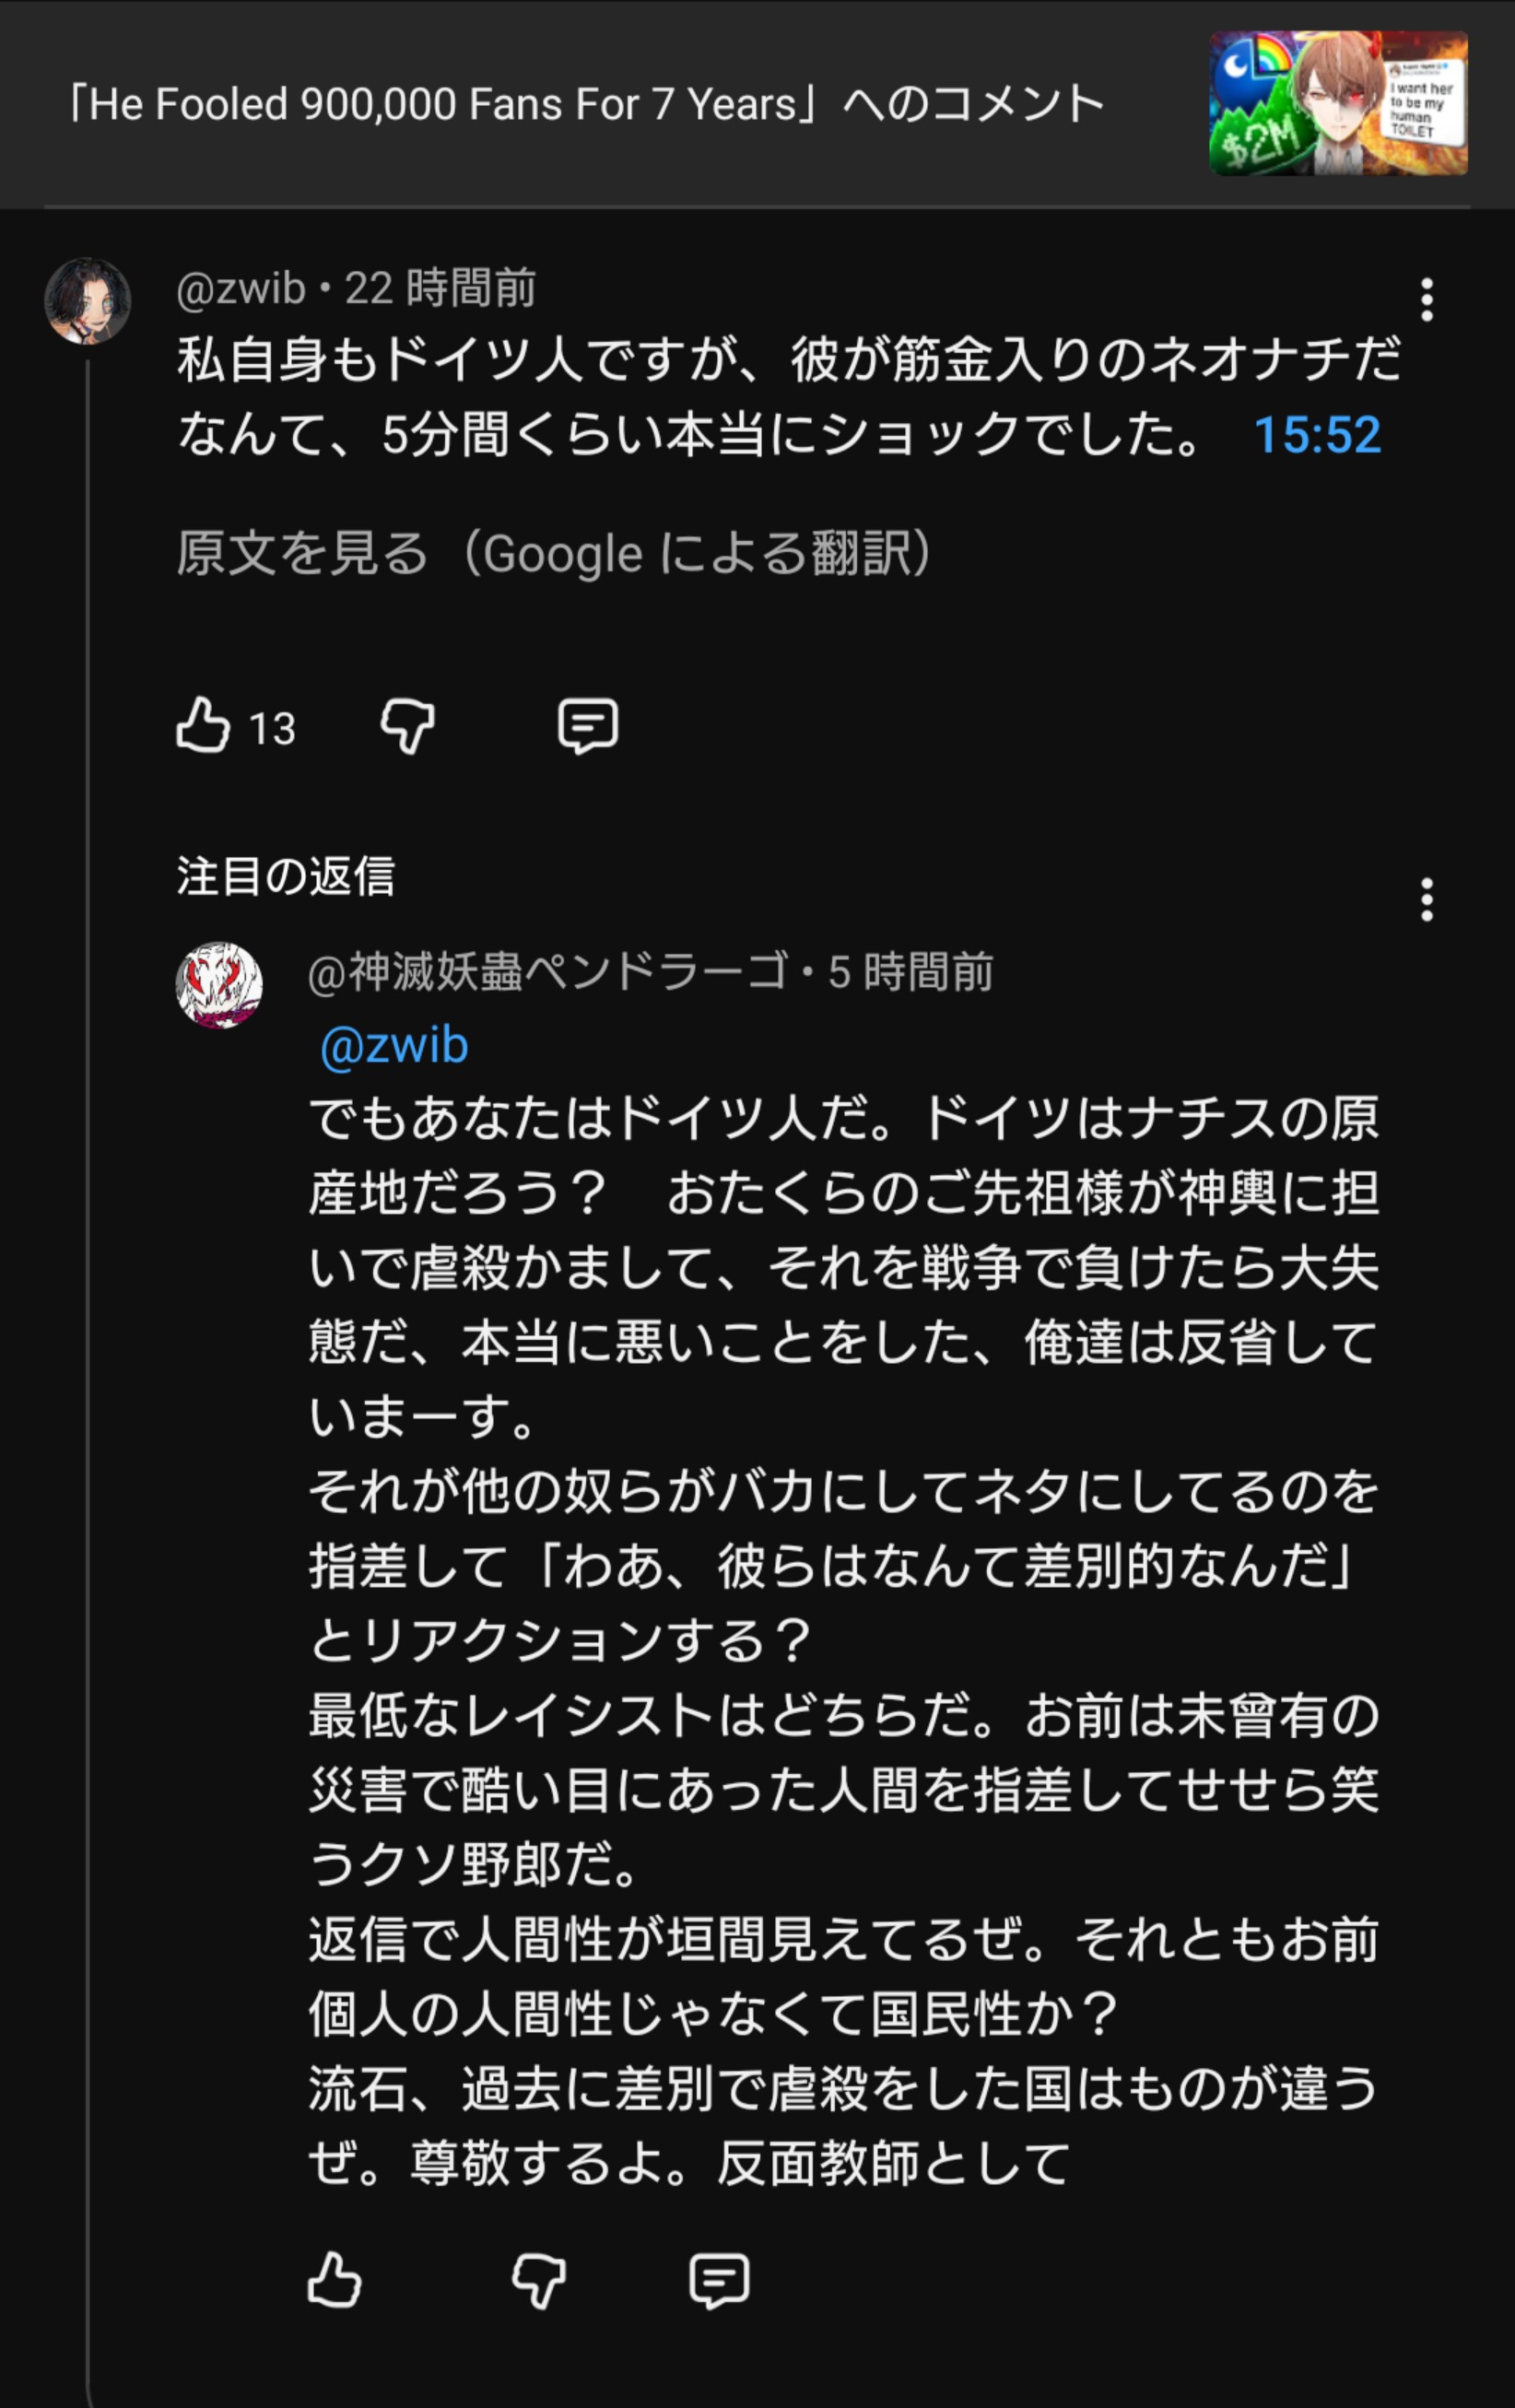Dislike the @zwib comment
1515x2408 pixels.
[407, 725]
